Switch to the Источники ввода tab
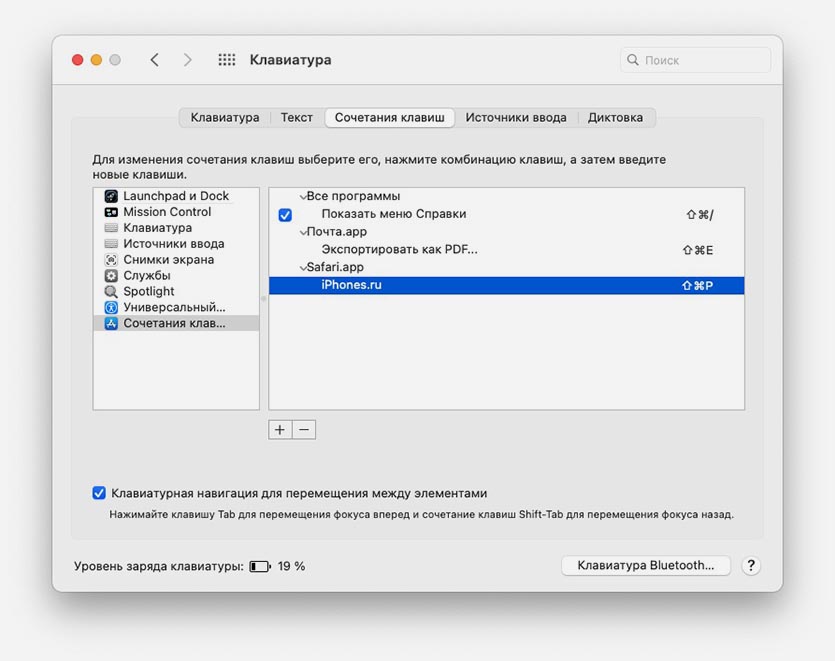 tap(516, 117)
